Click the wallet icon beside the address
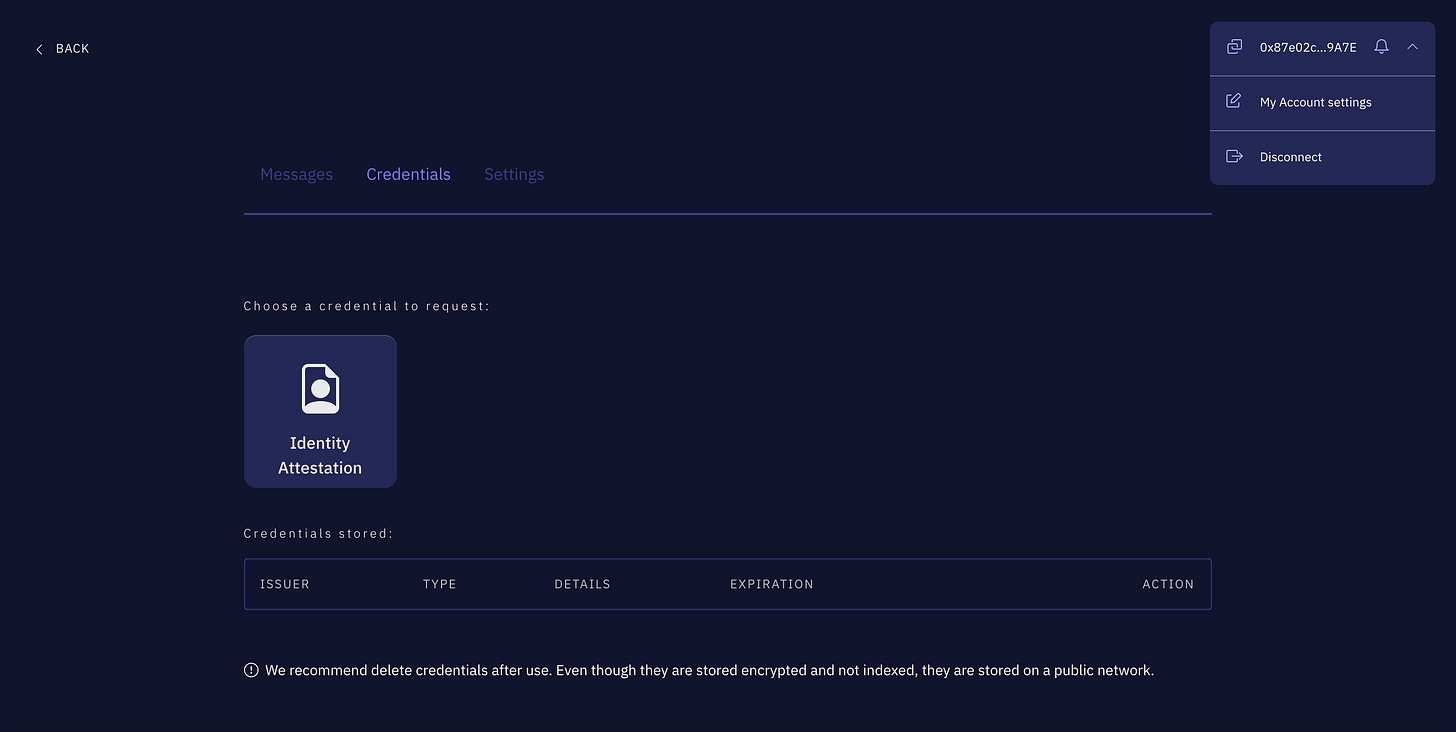The width and height of the screenshot is (1456, 732). [1235, 47]
